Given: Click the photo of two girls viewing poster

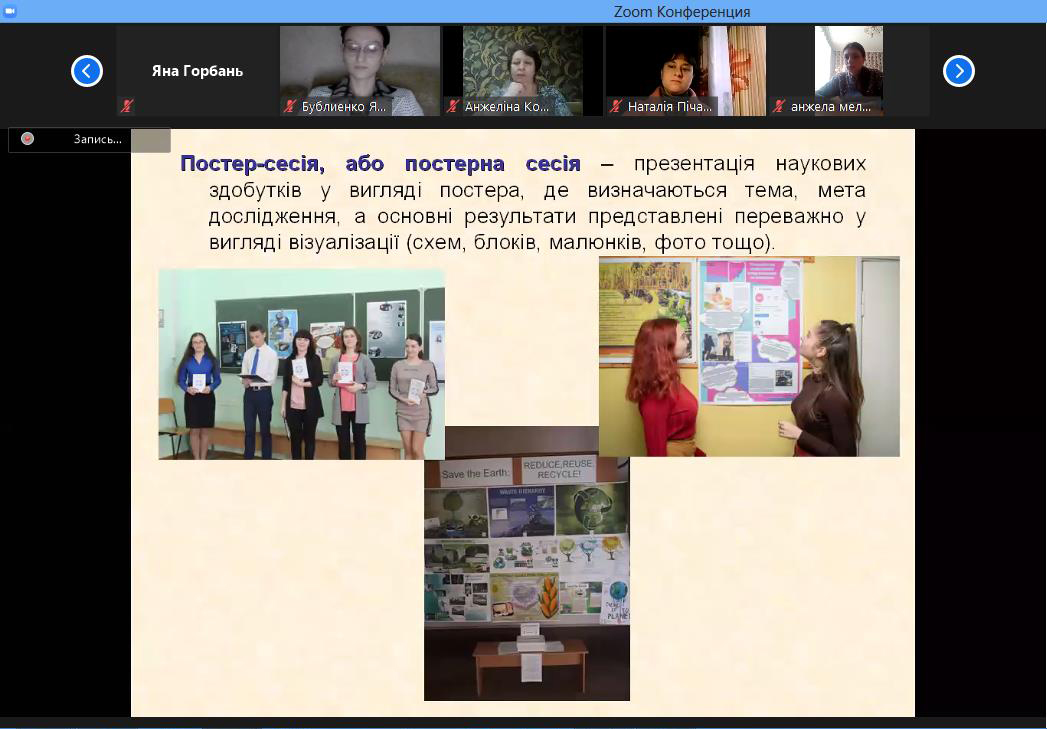Looking at the screenshot, I should (749, 356).
